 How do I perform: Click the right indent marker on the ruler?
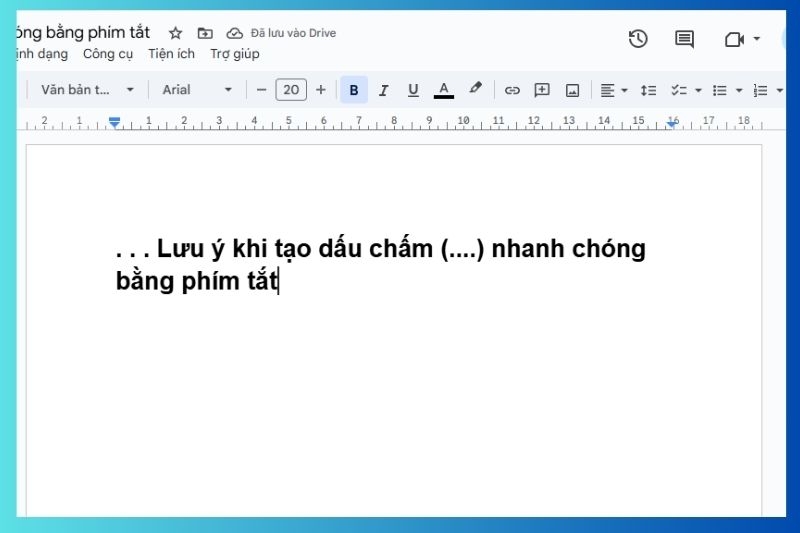coord(672,123)
